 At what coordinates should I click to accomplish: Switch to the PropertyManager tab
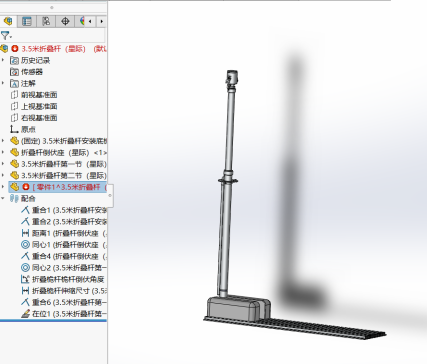[x=27, y=21]
